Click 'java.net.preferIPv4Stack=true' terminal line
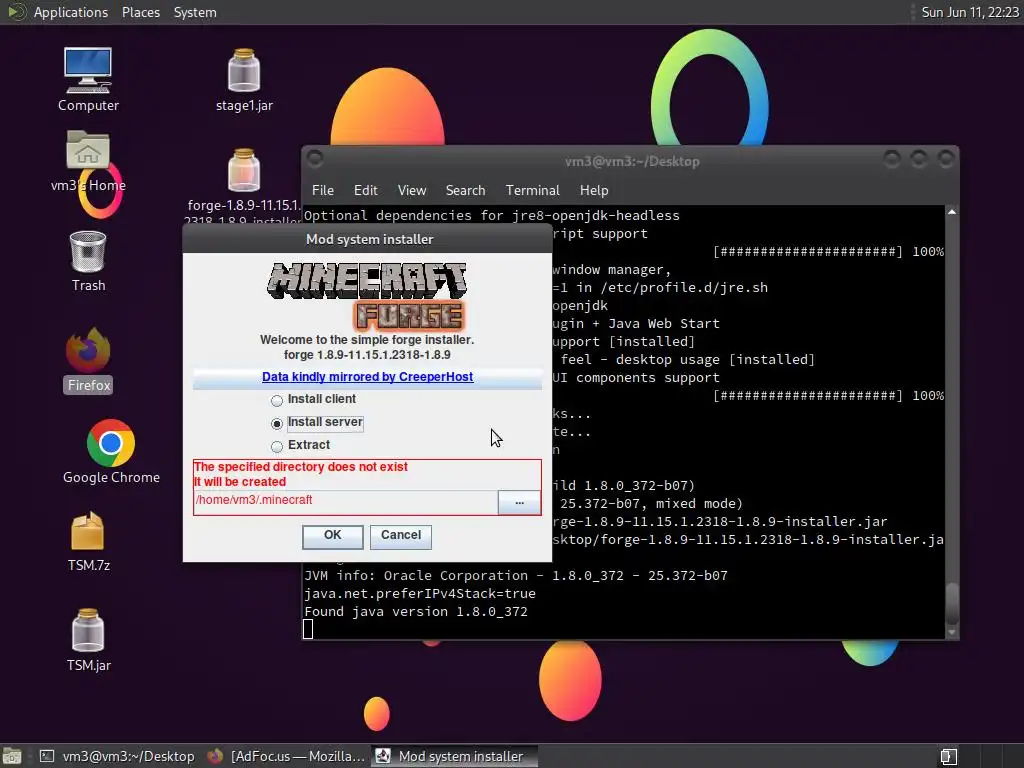The image size is (1024, 768). pyautogui.click(x=420, y=594)
